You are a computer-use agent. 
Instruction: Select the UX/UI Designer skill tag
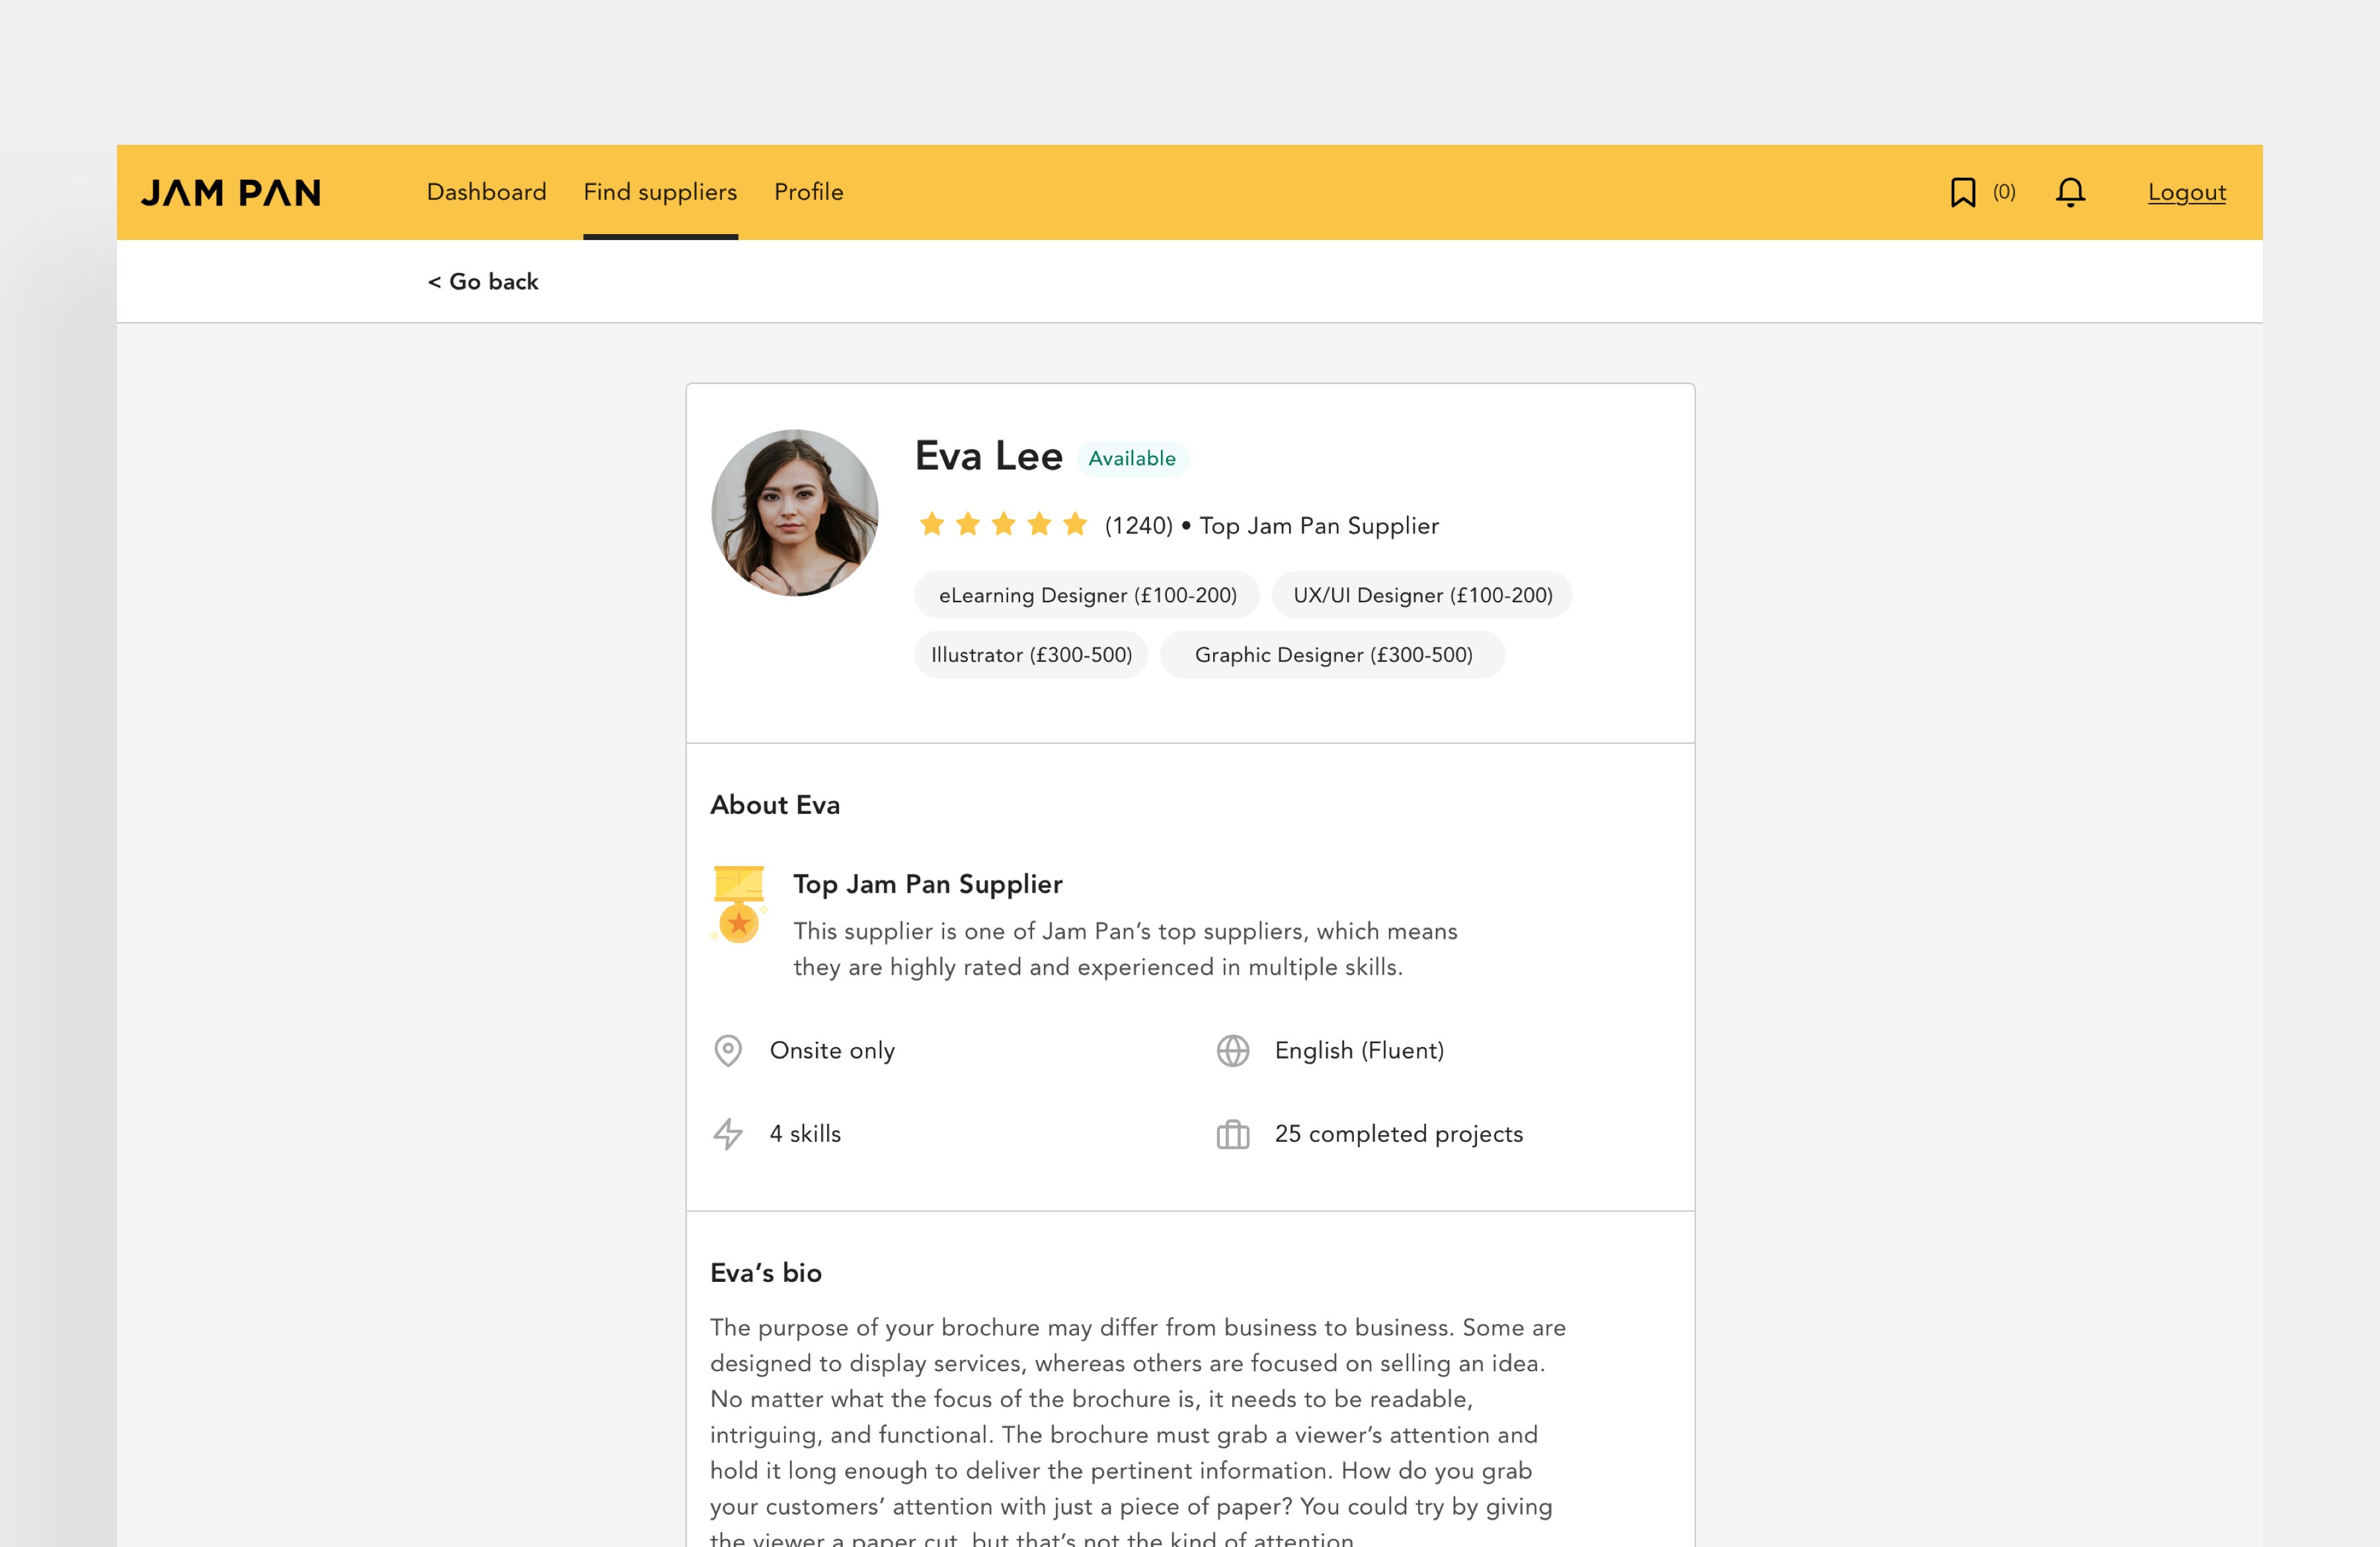(x=1422, y=595)
